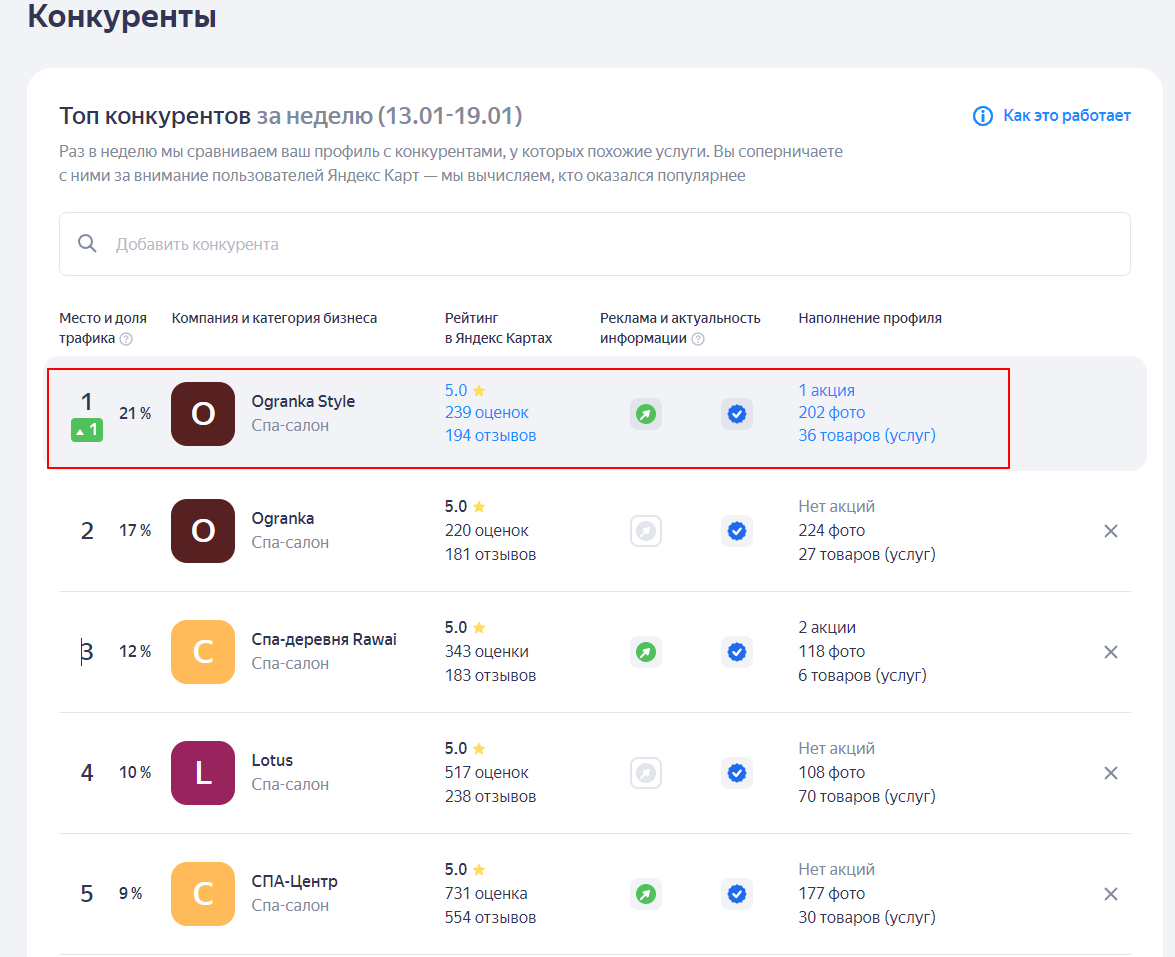
Task: Click the blue verified checkmark in the Ogranka row
Action: 737,531
